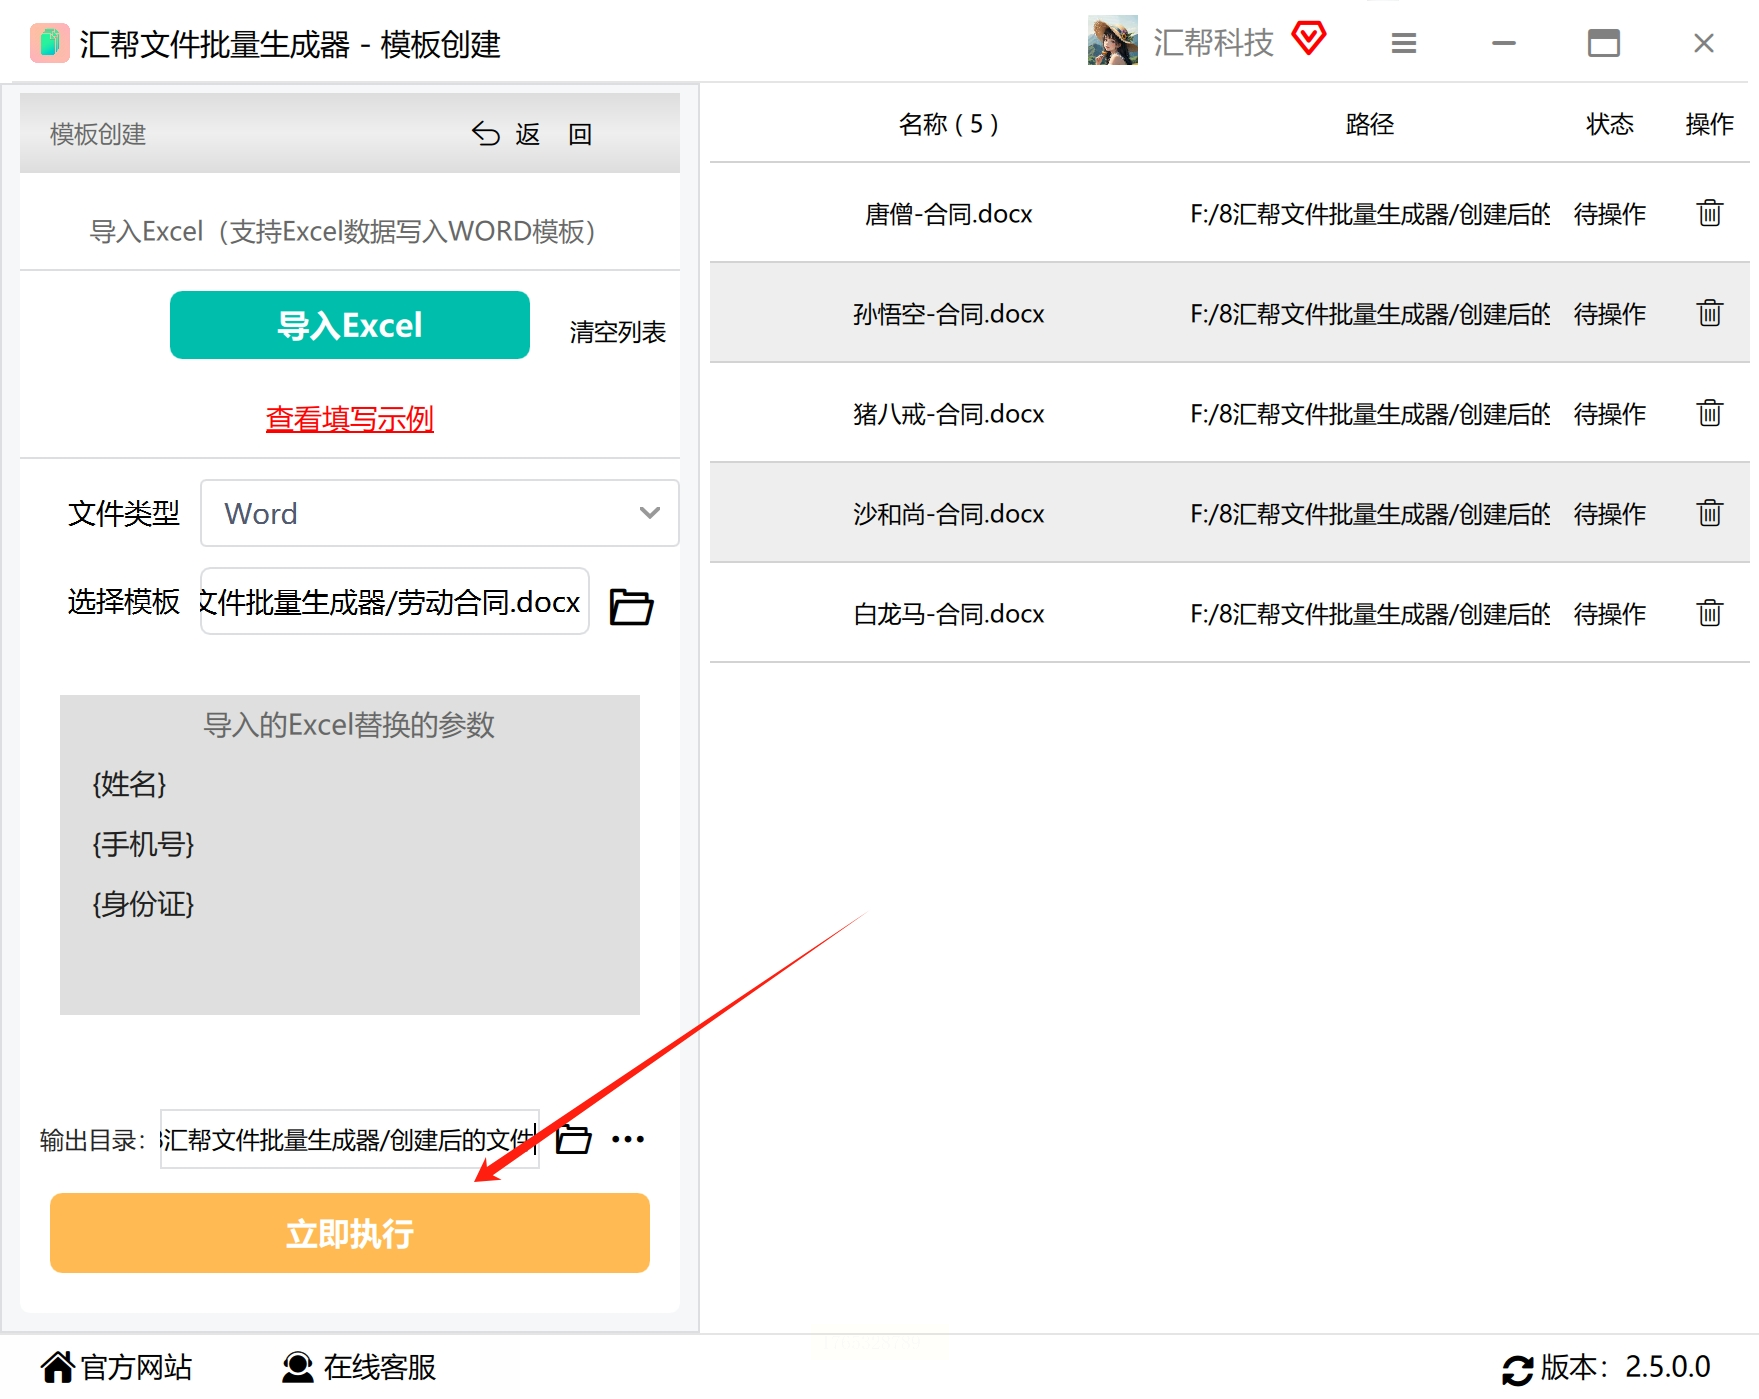Click the 立即执行 execute button
Screen dimensions: 1759x1399
click(350, 1233)
